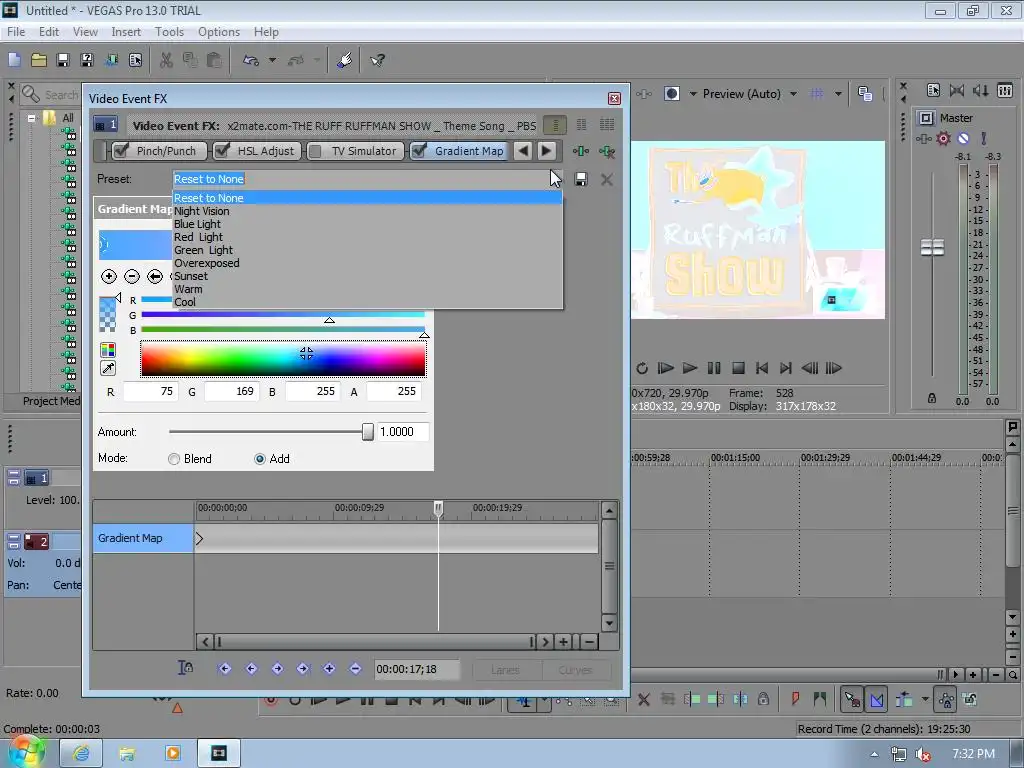The image size is (1024, 768).
Task: Open the Undo history dropdown arrow
Action: pyautogui.click(x=272, y=60)
